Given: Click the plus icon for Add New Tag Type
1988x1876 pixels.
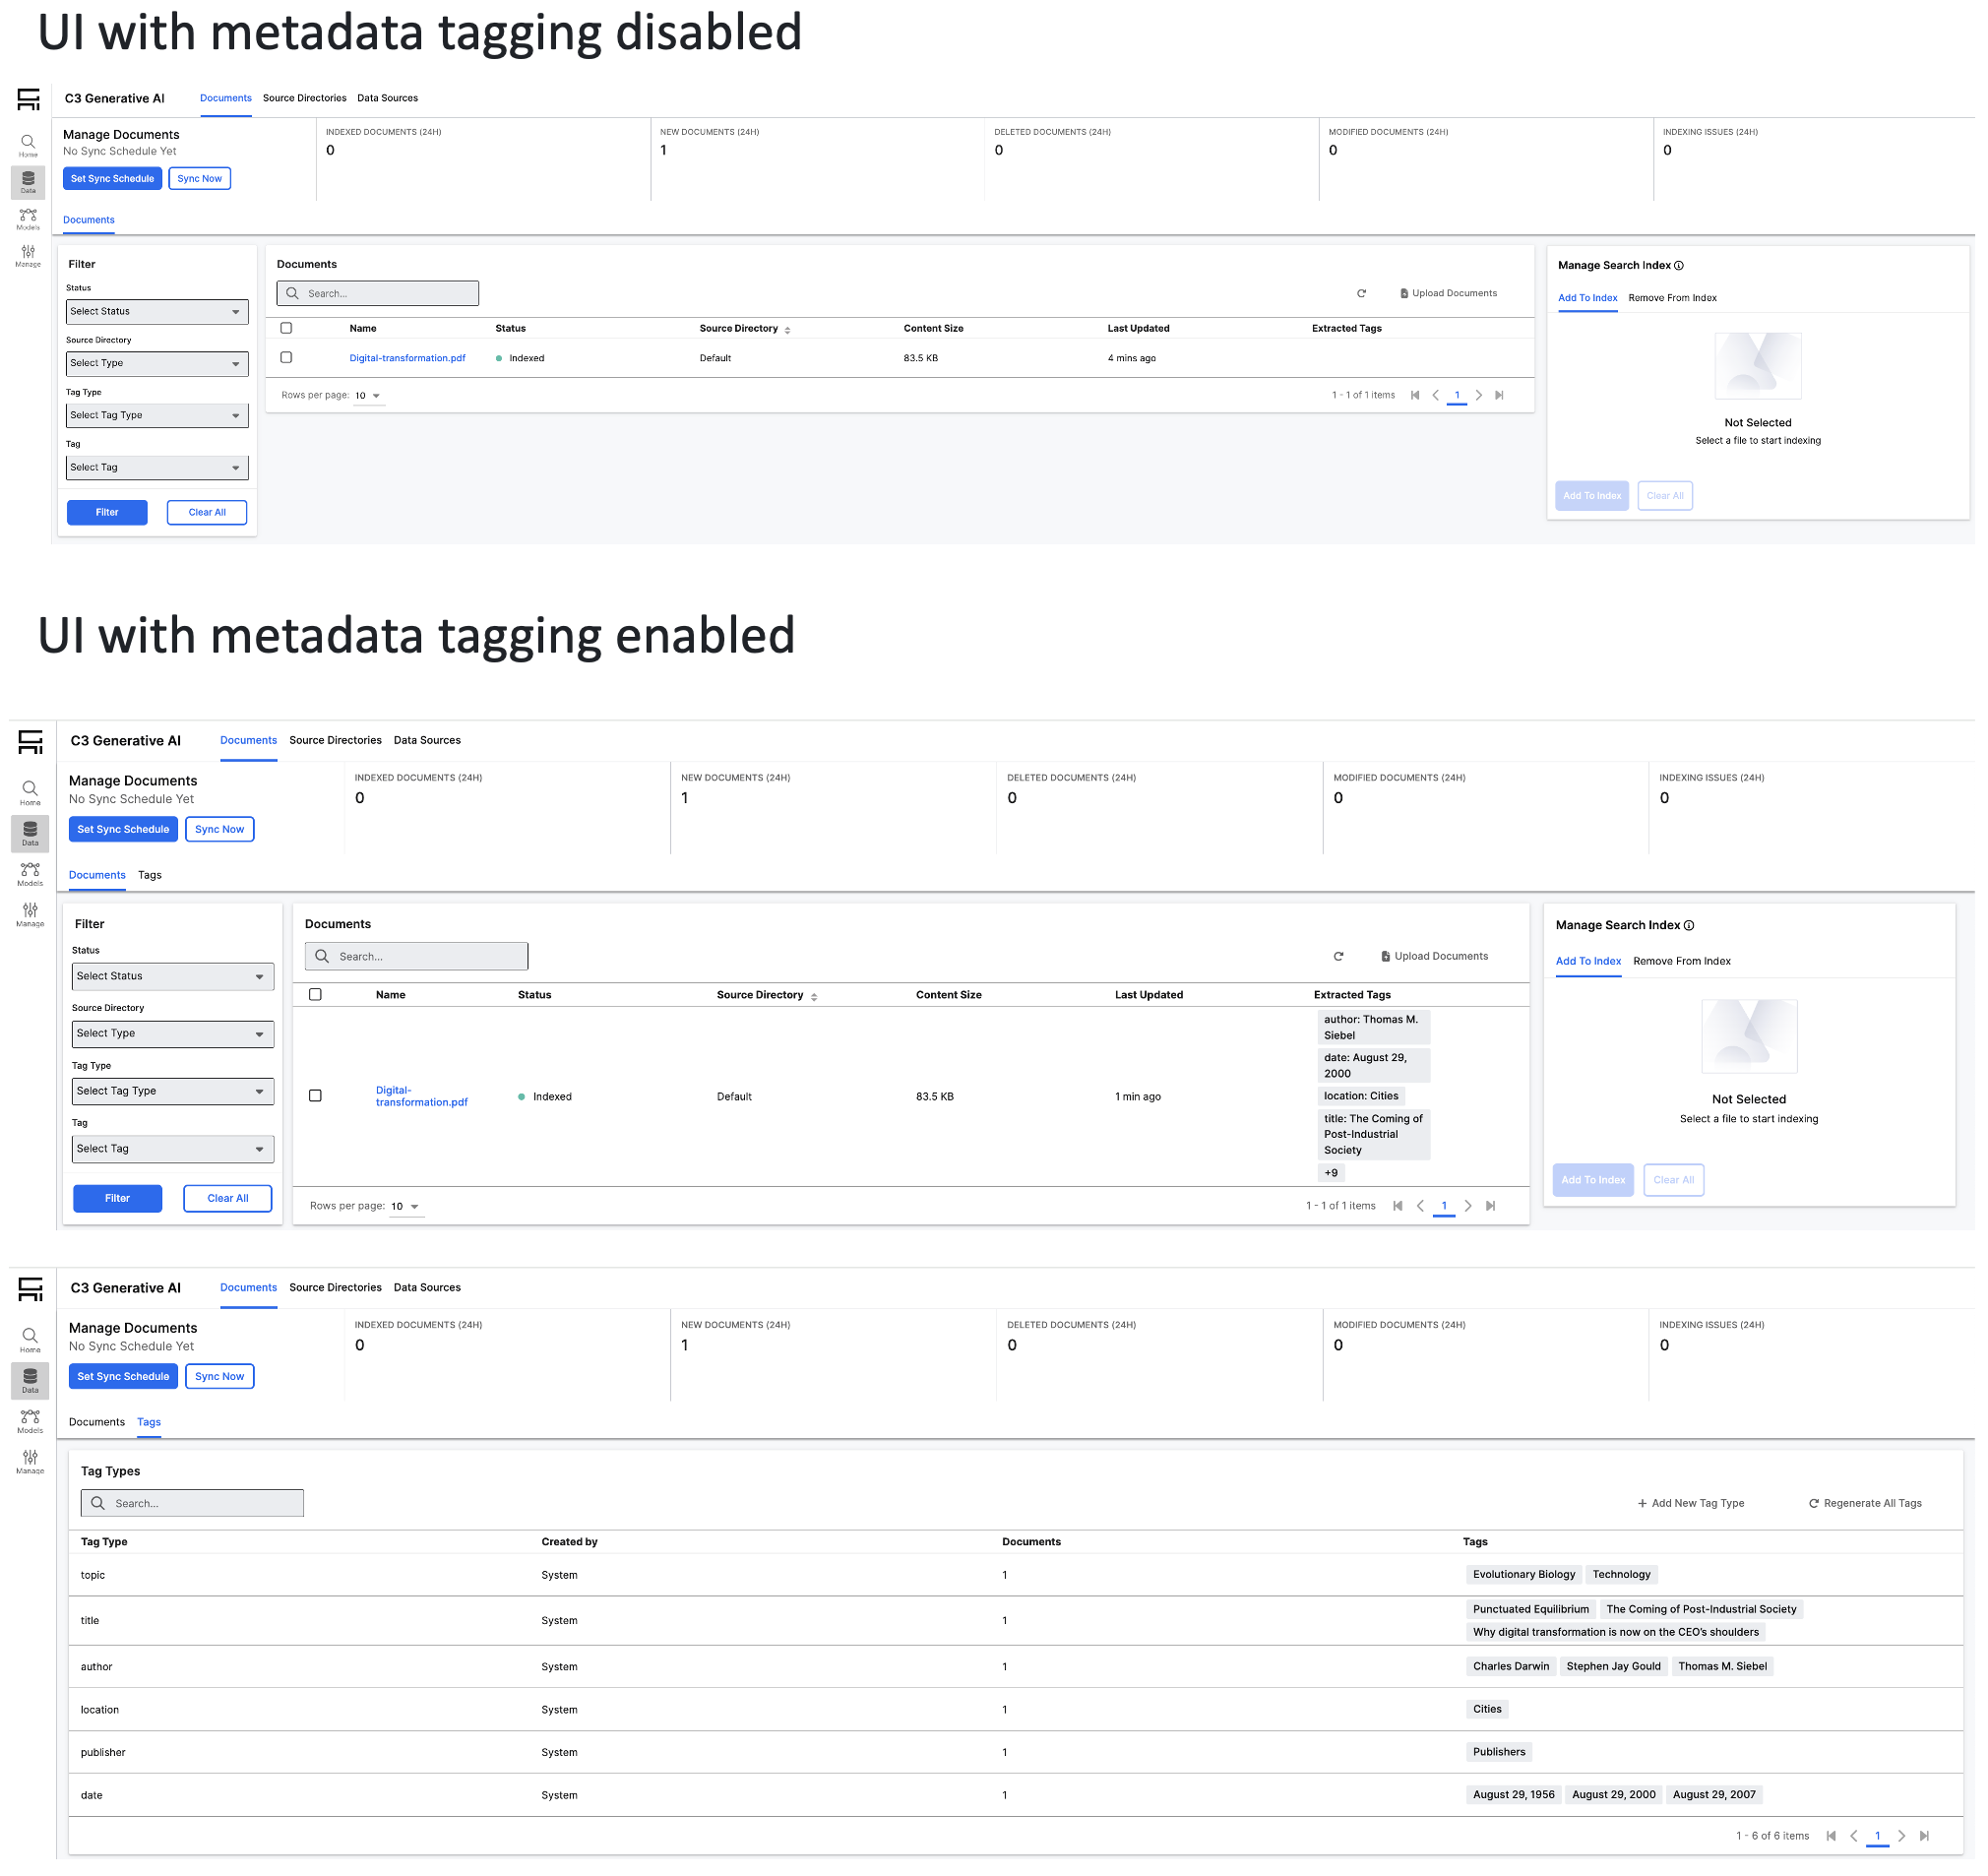Looking at the screenshot, I should coord(1642,1503).
